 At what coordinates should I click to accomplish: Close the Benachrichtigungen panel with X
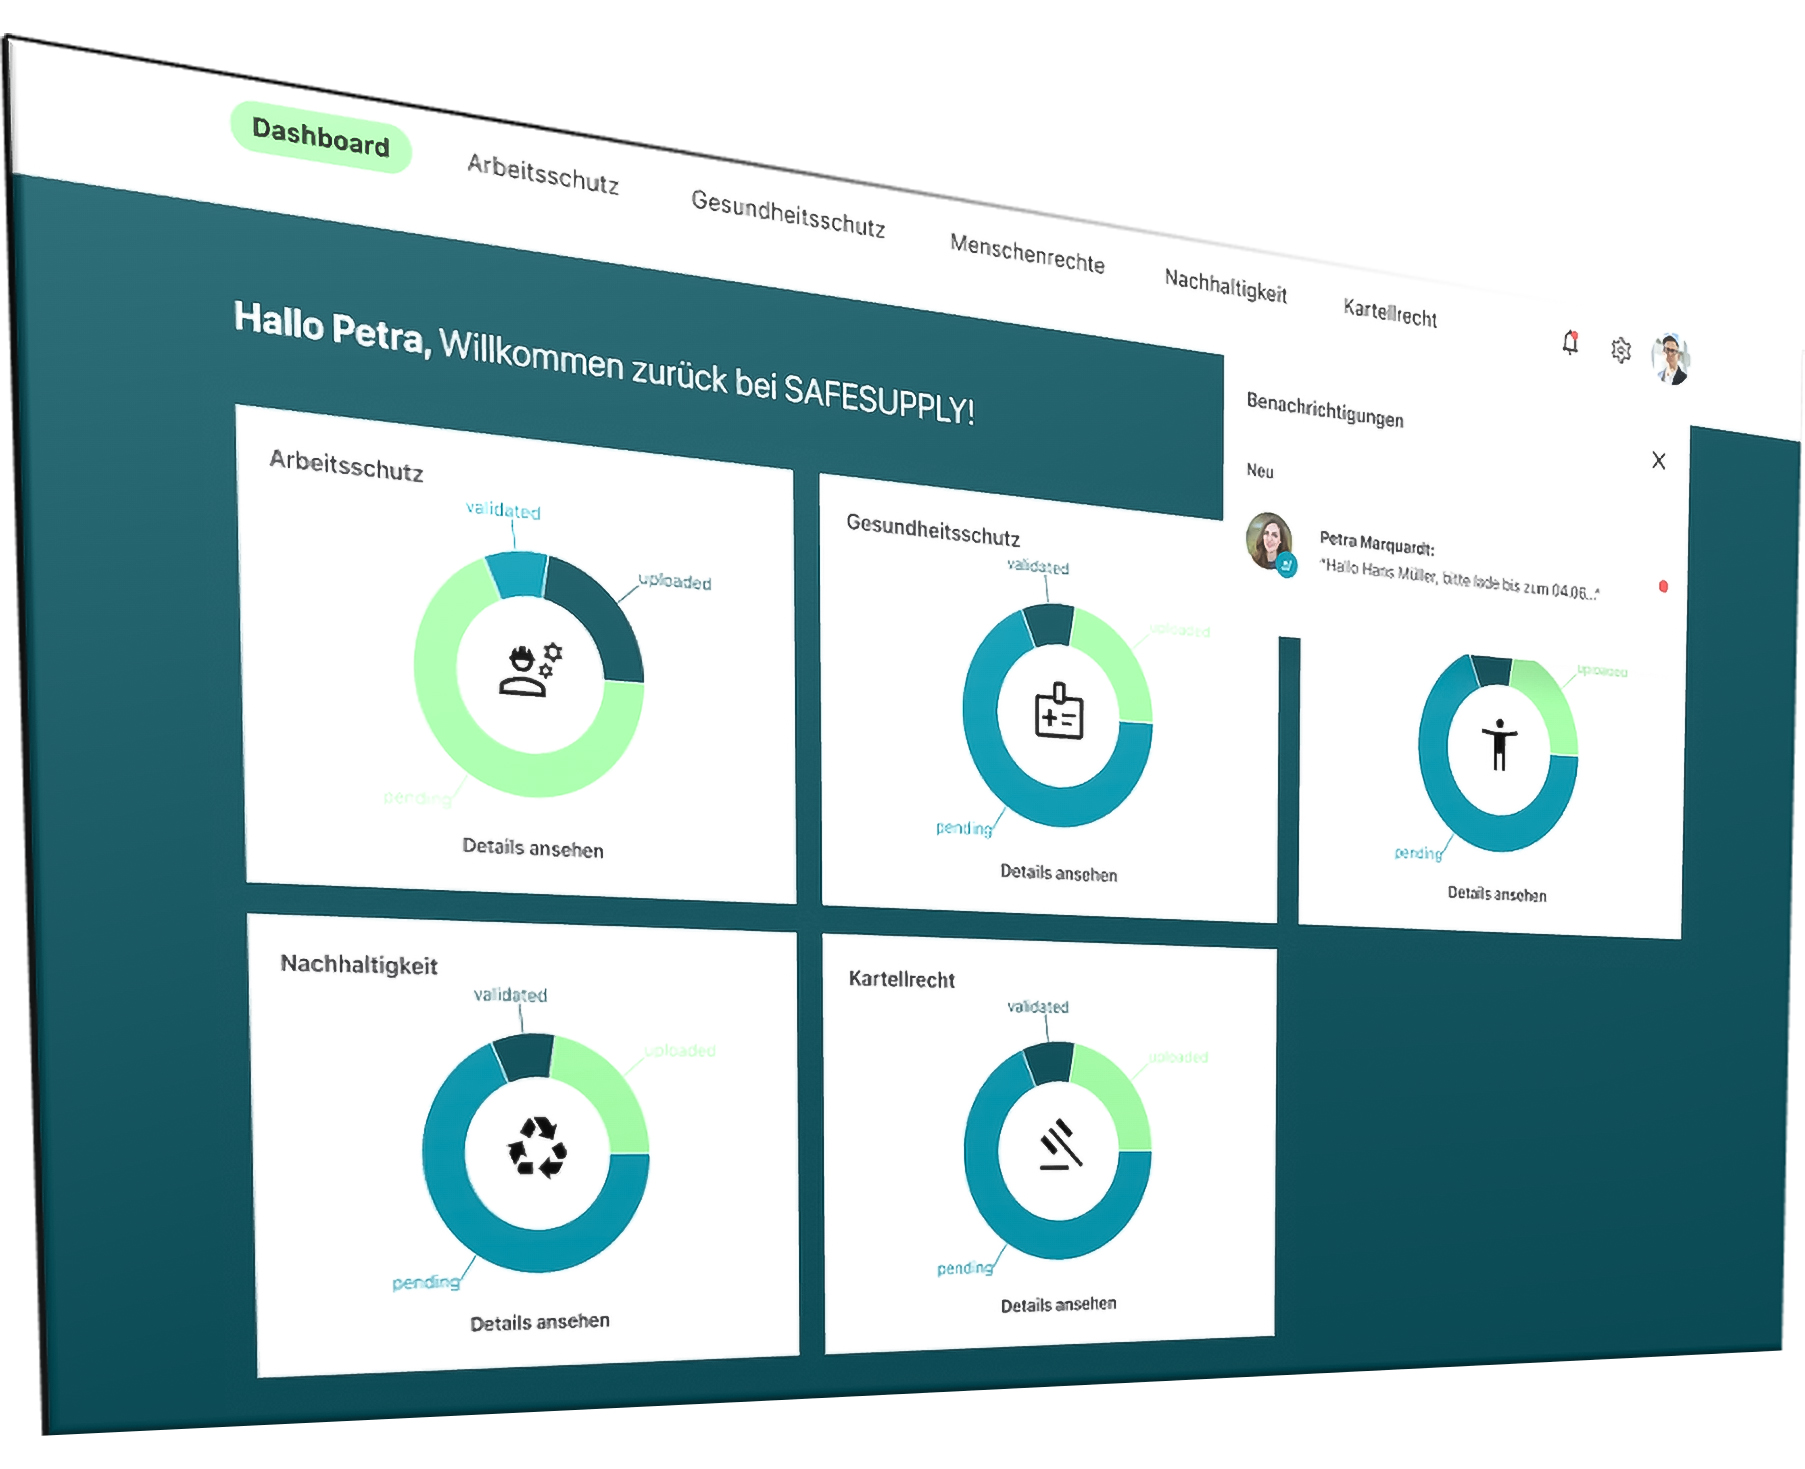1659,461
